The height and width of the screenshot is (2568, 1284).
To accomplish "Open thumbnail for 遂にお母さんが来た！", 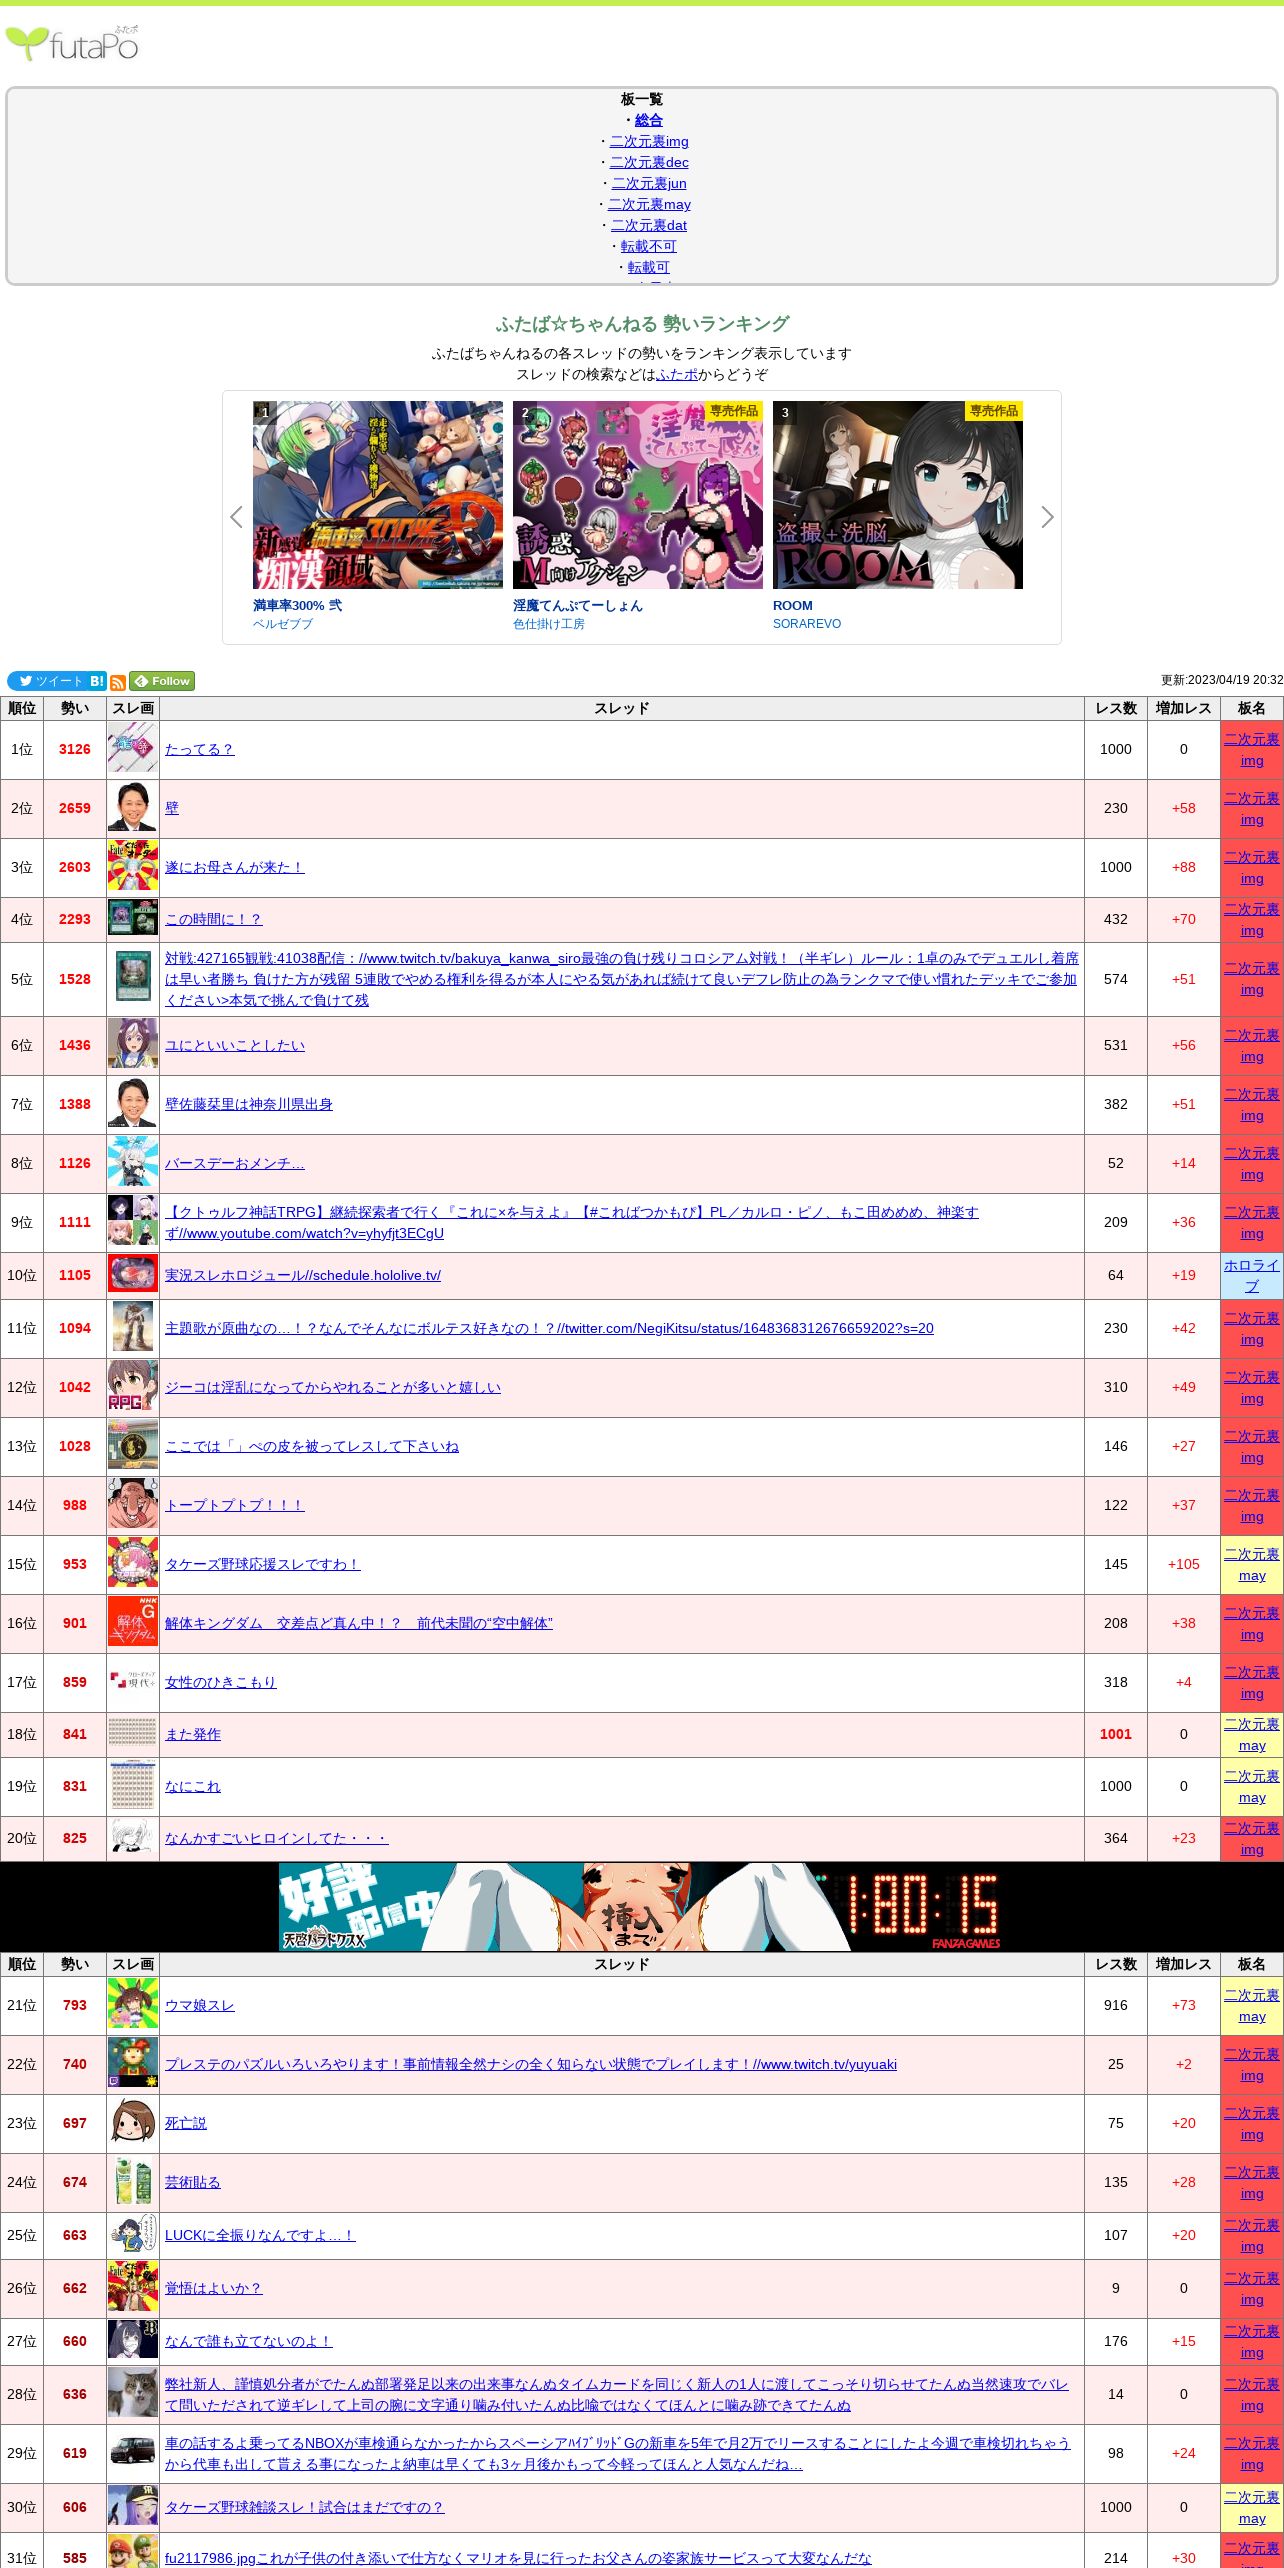I will pyautogui.click(x=133, y=866).
